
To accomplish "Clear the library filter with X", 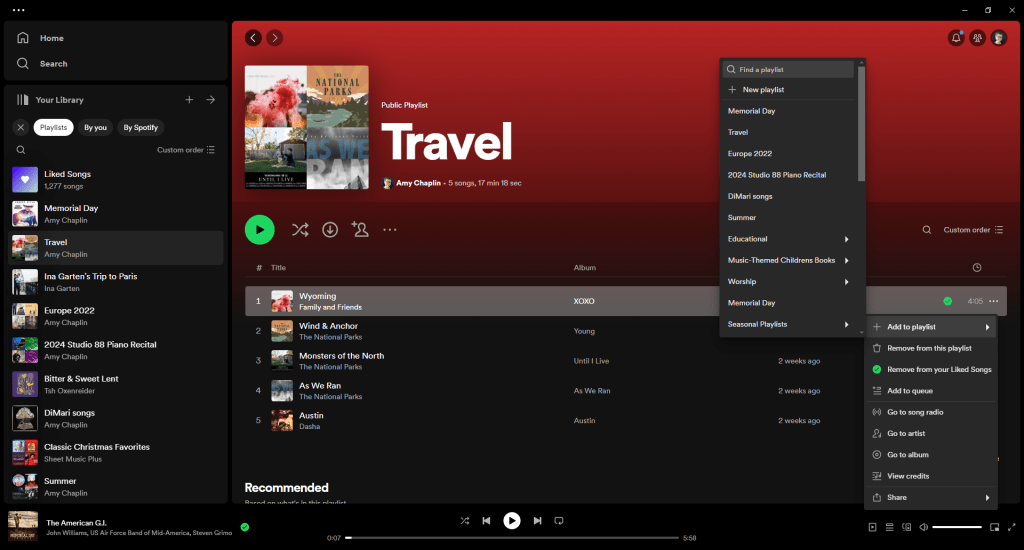I will (21, 127).
